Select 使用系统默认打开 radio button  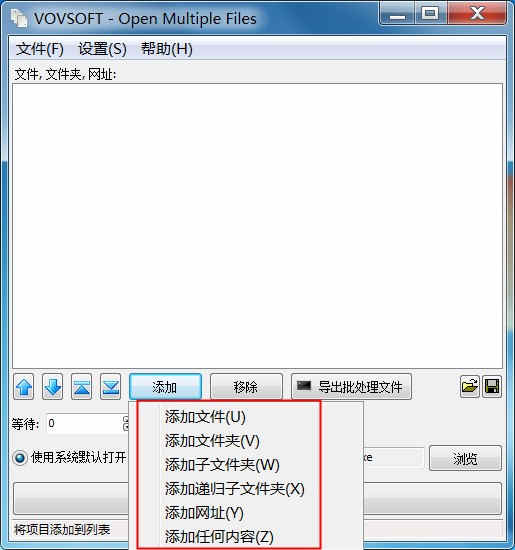click(x=20, y=457)
